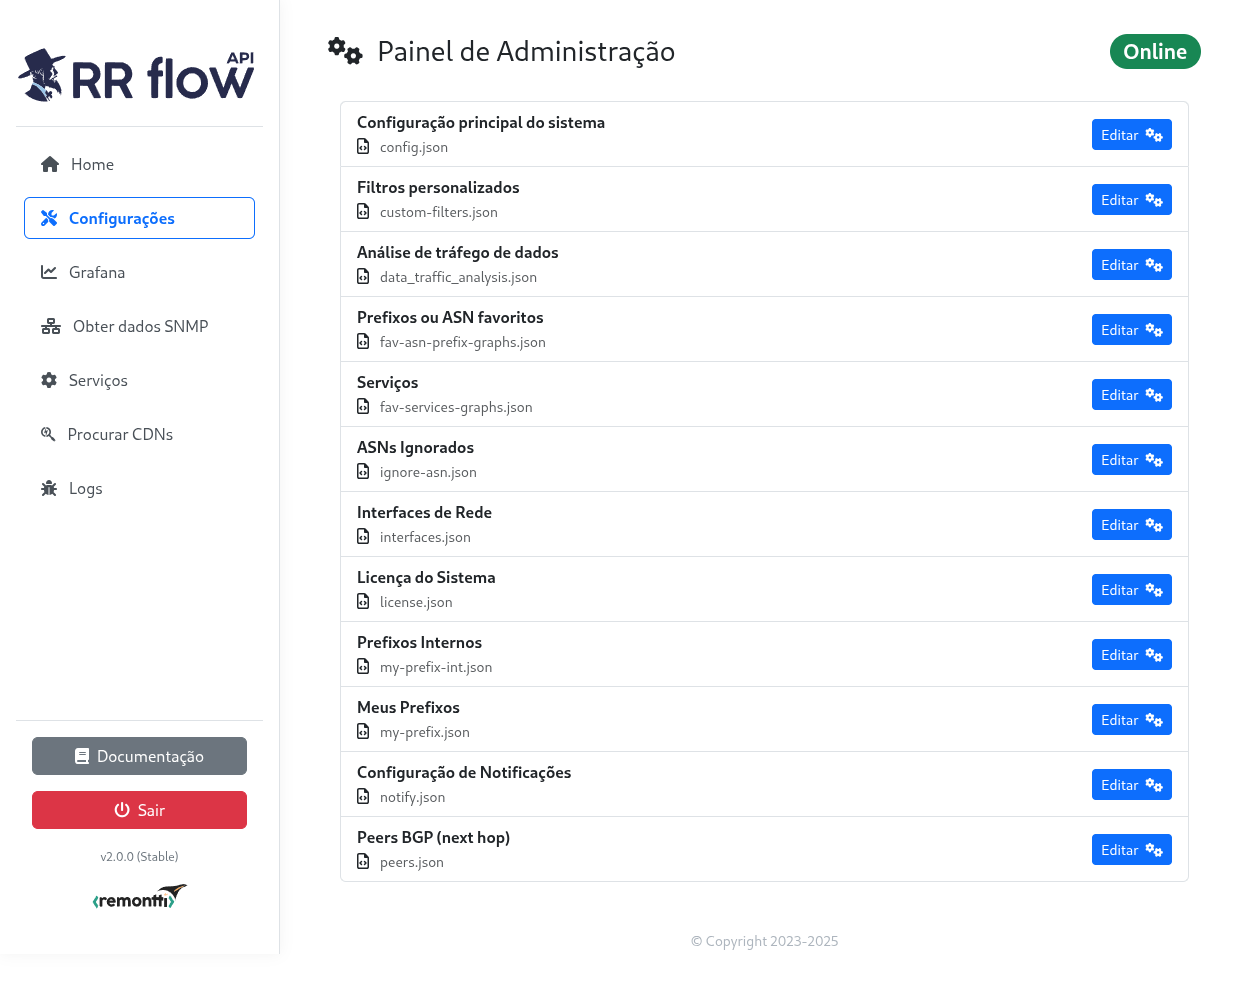Image resolution: width=1249 pixels, height=983 pixels.
Task: Click Editar for Licença do Sistema
Action: pyautogui.click(x=1131, y=589)
